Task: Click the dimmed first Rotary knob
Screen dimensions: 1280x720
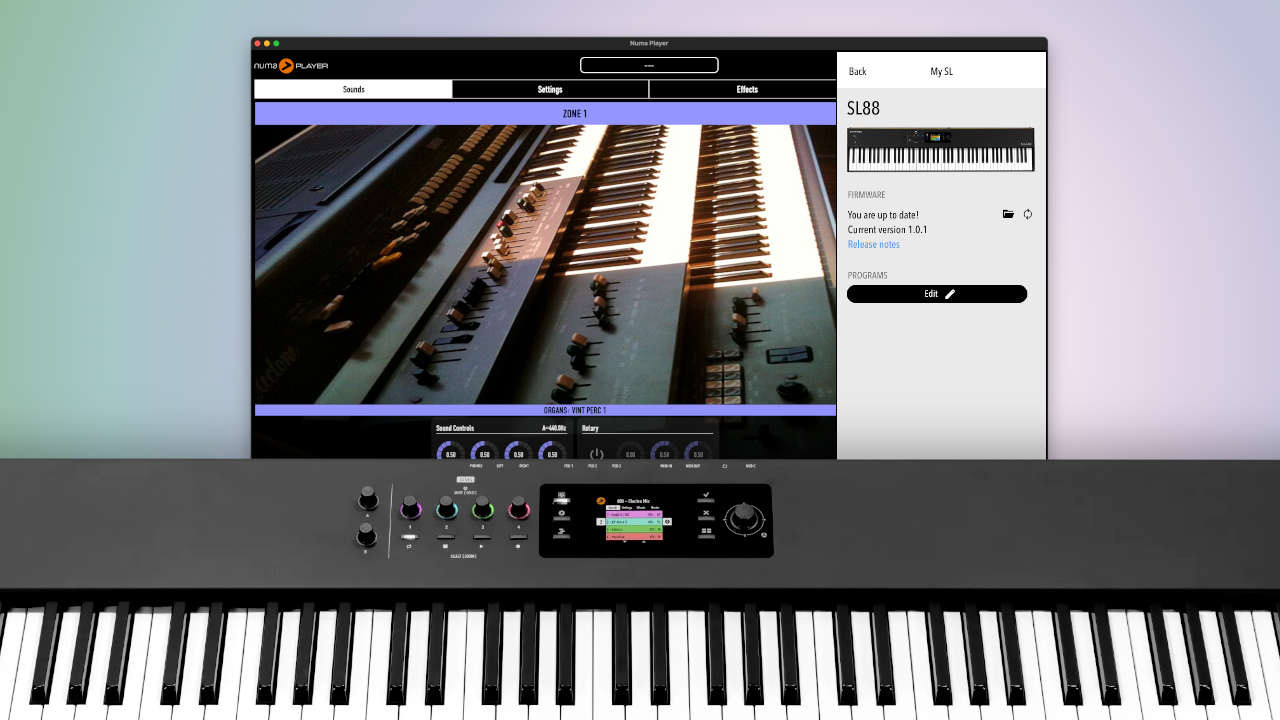Action: (630, 452)
